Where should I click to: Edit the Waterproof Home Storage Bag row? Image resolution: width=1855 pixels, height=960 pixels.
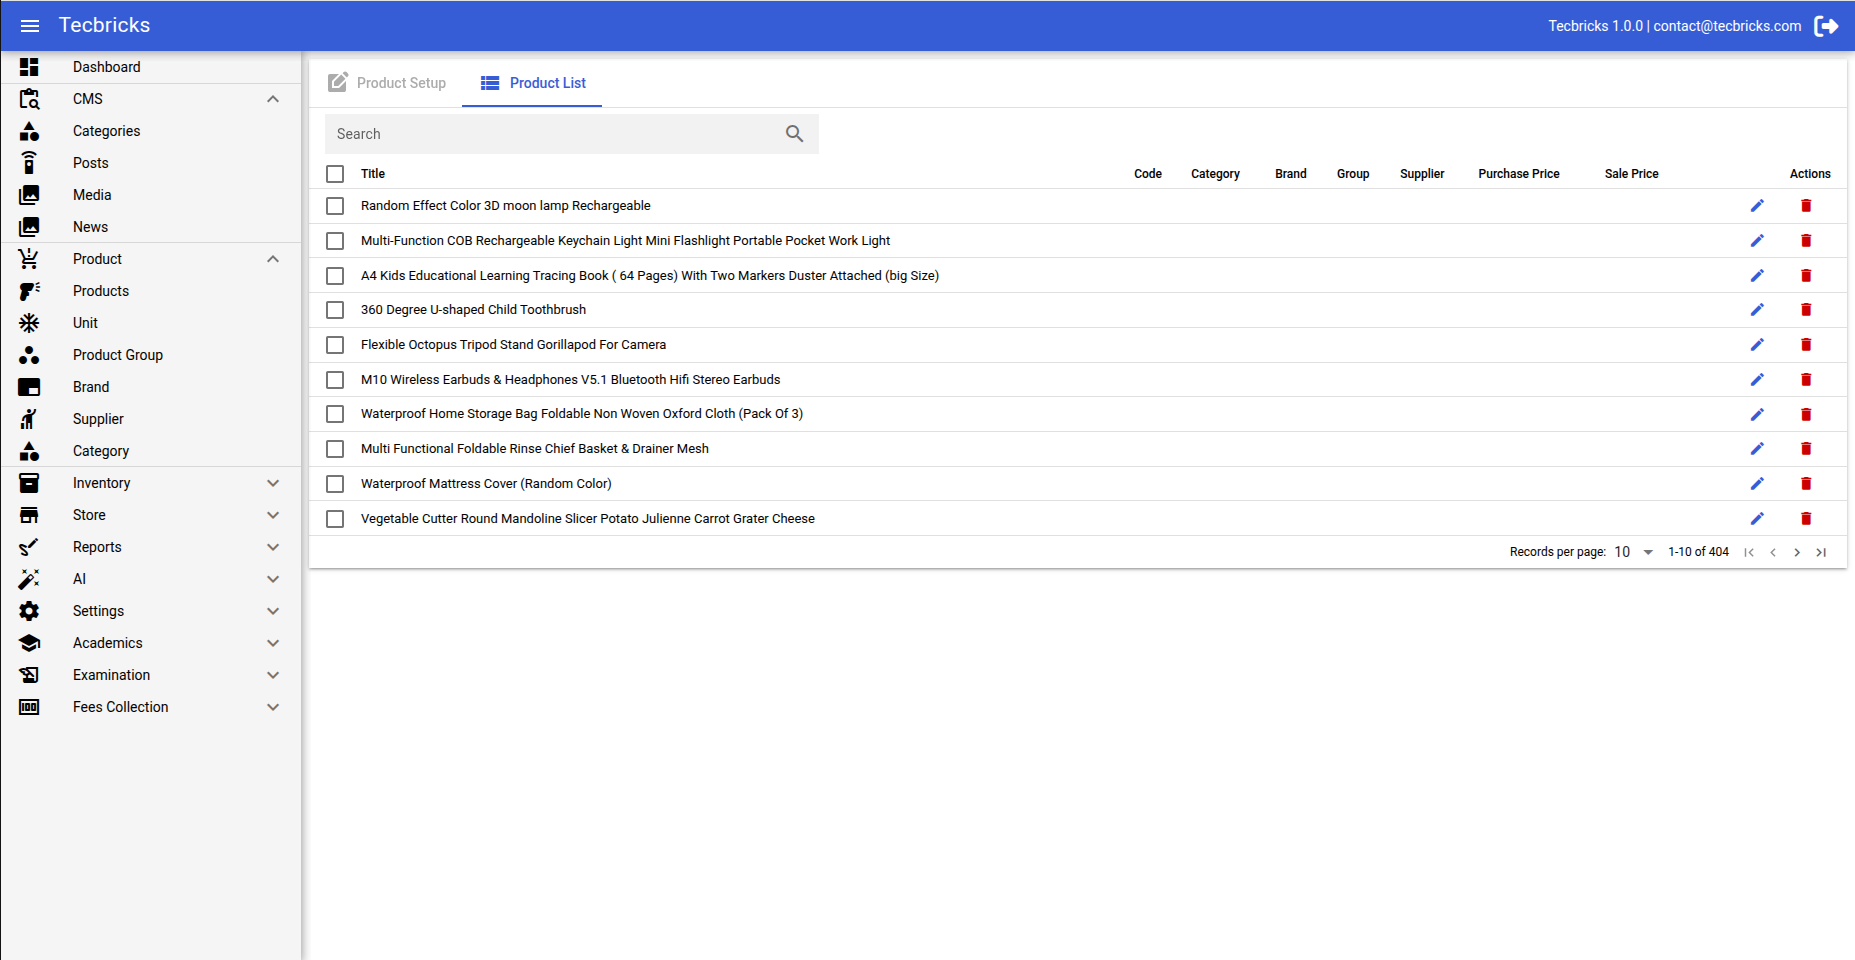coord(1757,414)
